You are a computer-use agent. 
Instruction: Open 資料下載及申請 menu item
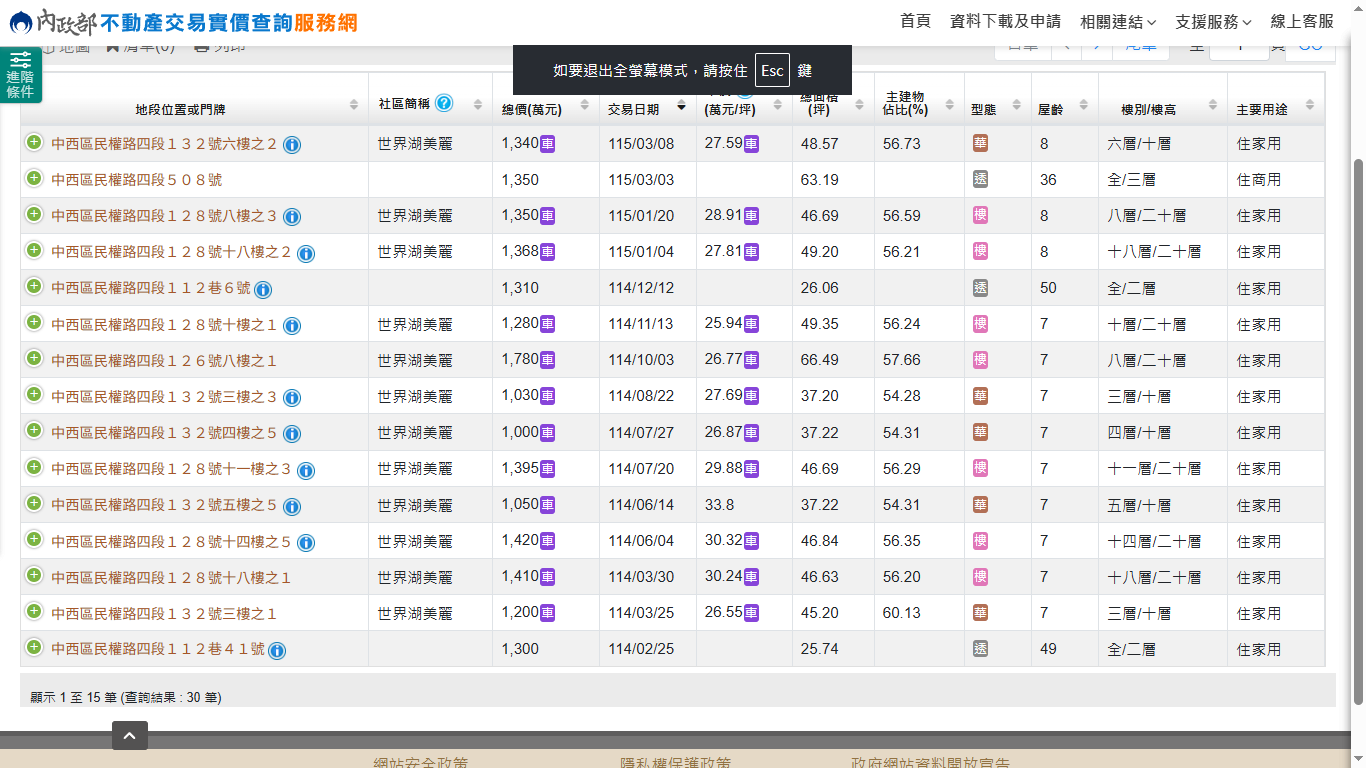pyautogui.click(x=1005, y=22)
